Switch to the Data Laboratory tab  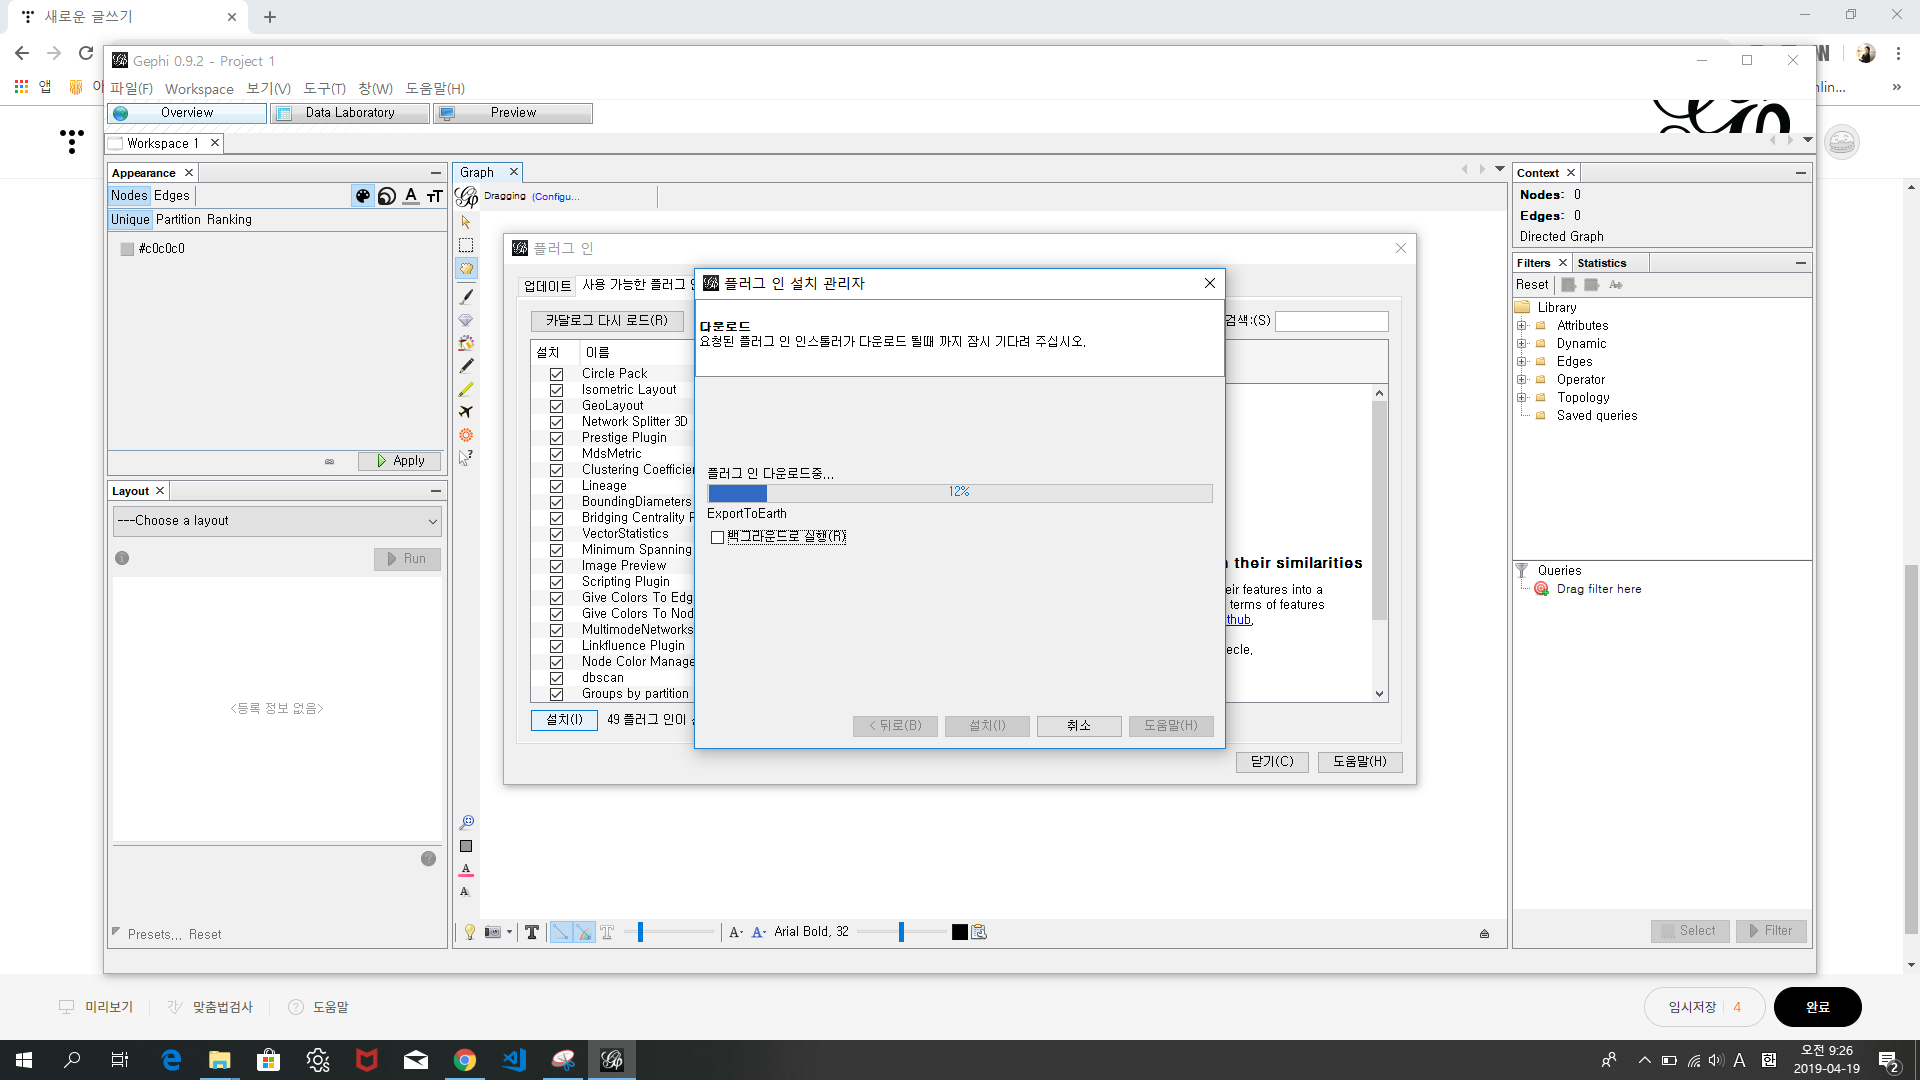(350, 113)
